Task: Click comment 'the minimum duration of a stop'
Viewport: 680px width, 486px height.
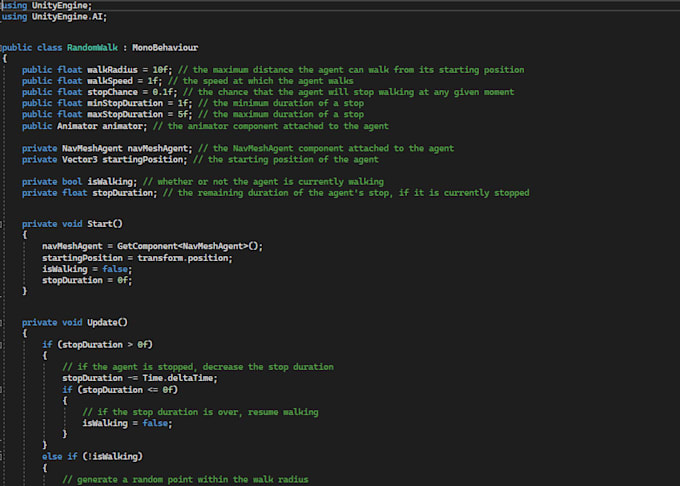Action: pyautogui.click(x=288, y=103)
